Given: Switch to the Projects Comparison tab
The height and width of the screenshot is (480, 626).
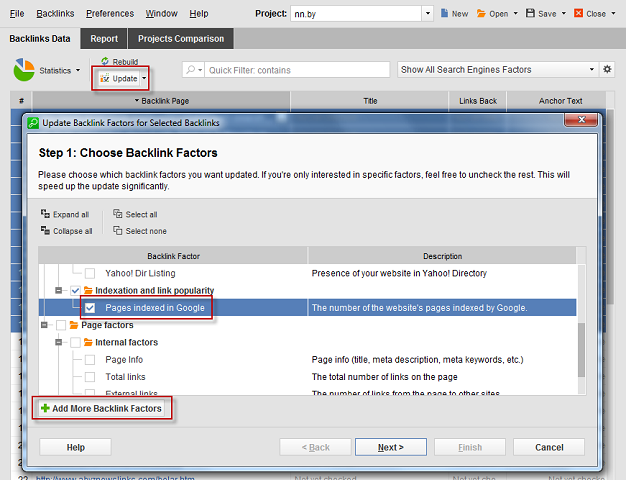Looking at the screenshot, I should [181, 39].
